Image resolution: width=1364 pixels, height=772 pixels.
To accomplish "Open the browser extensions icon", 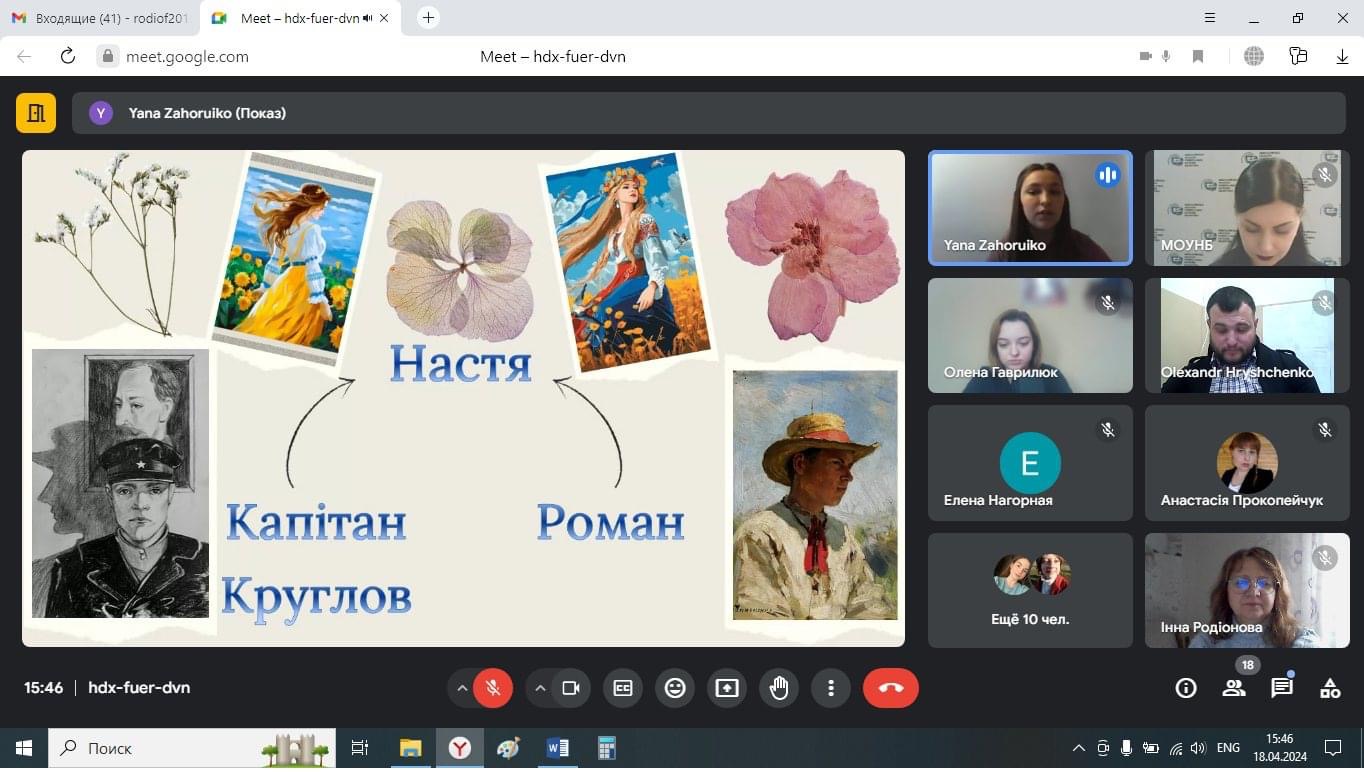I will pyautogui.click(x=1298, y=56).
